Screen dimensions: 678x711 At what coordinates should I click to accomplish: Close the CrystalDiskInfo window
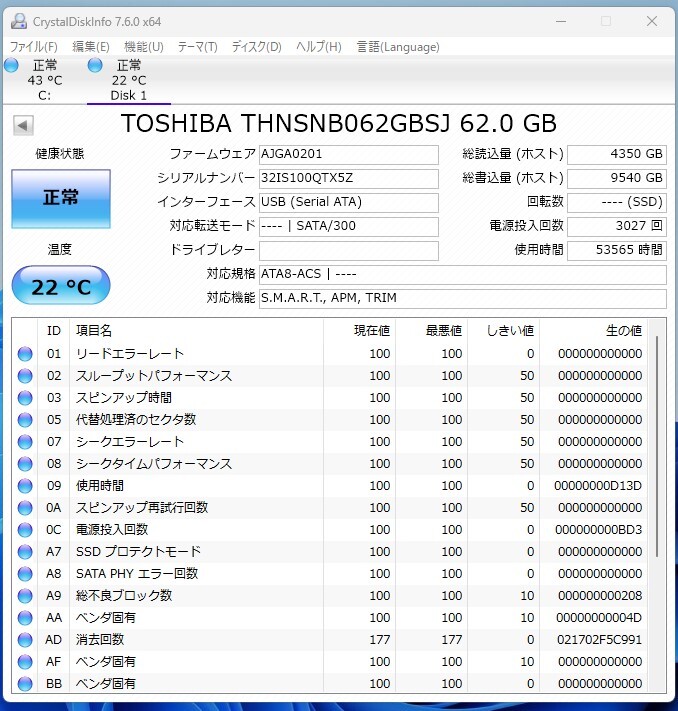[652, 21]
